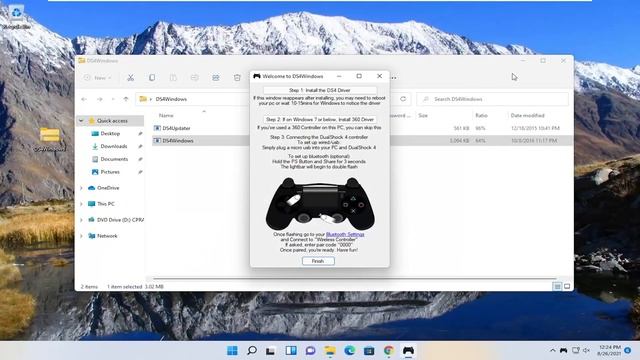Screen dimensions: 640x360
Task: Open File Explorer from taskbar
Action: 330,351
